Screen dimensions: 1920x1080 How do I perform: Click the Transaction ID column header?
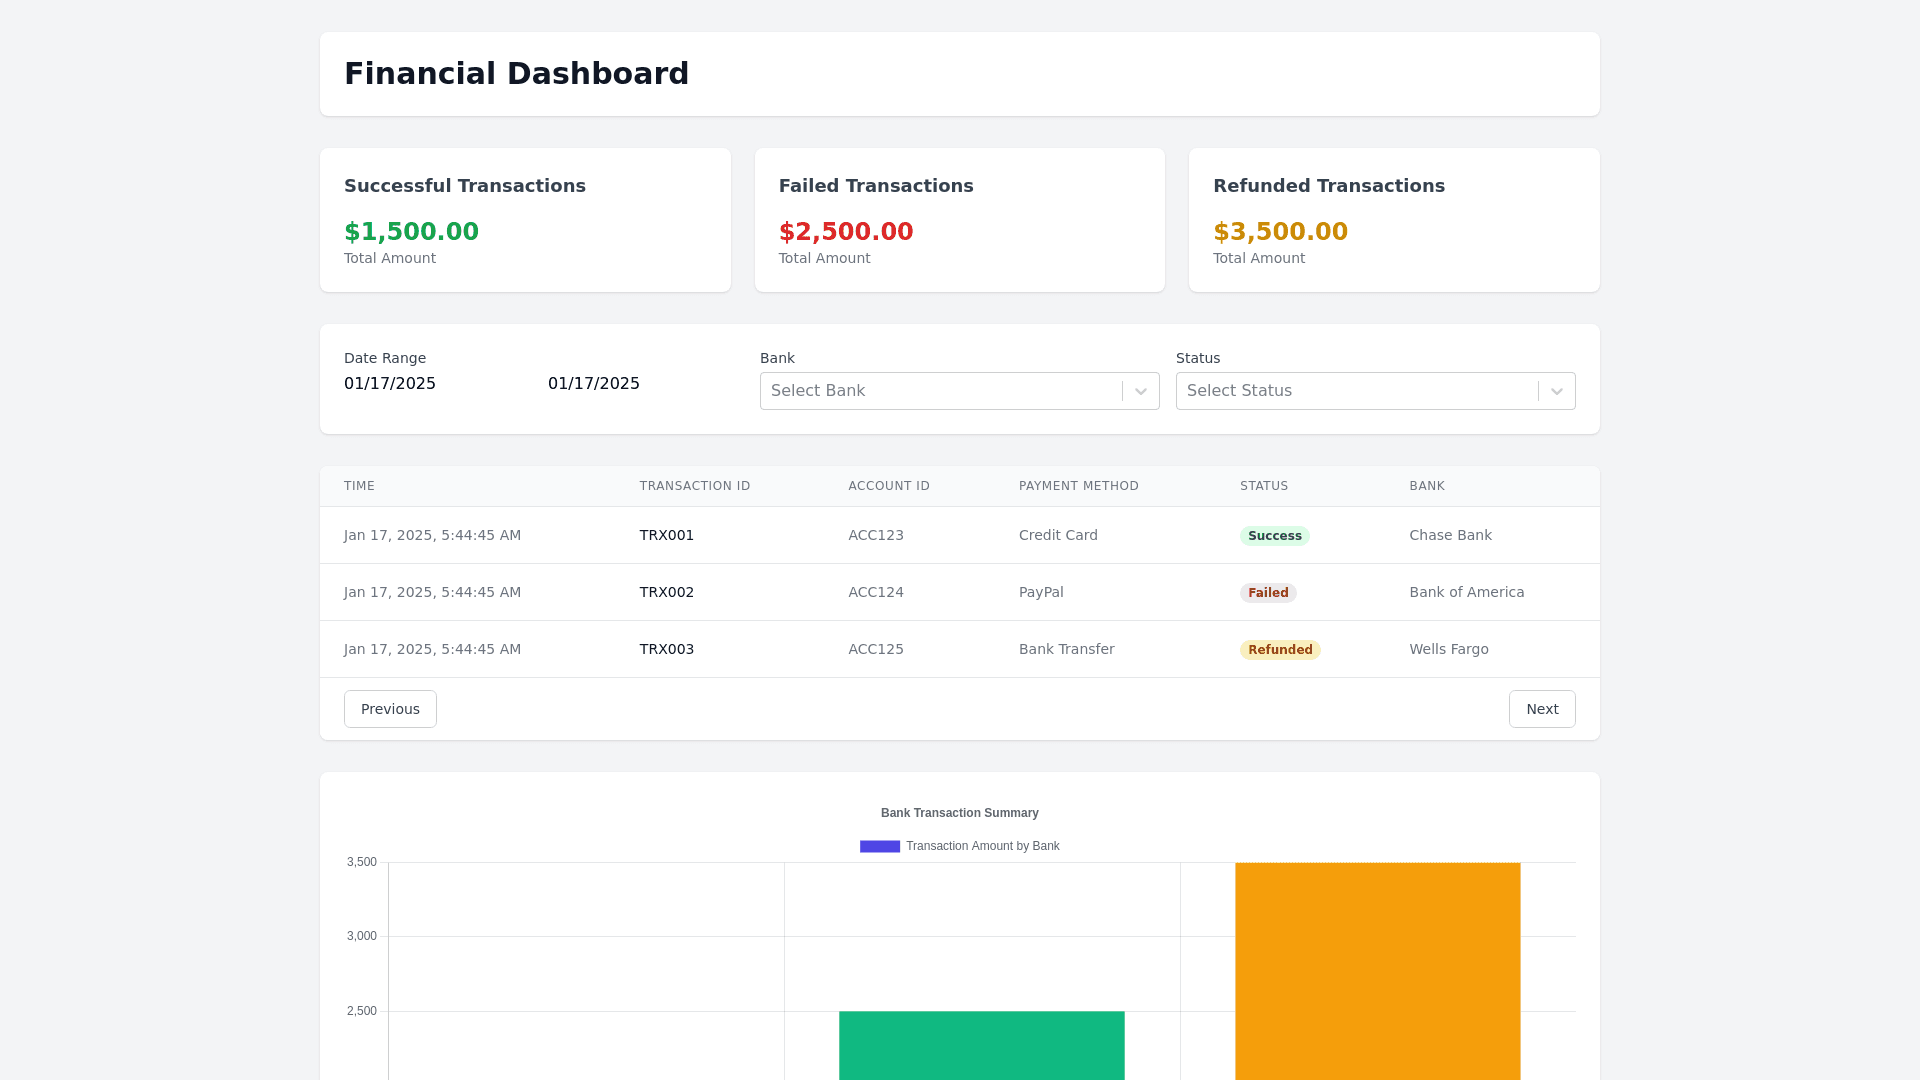pyautogui.click(x=694, y=486)
